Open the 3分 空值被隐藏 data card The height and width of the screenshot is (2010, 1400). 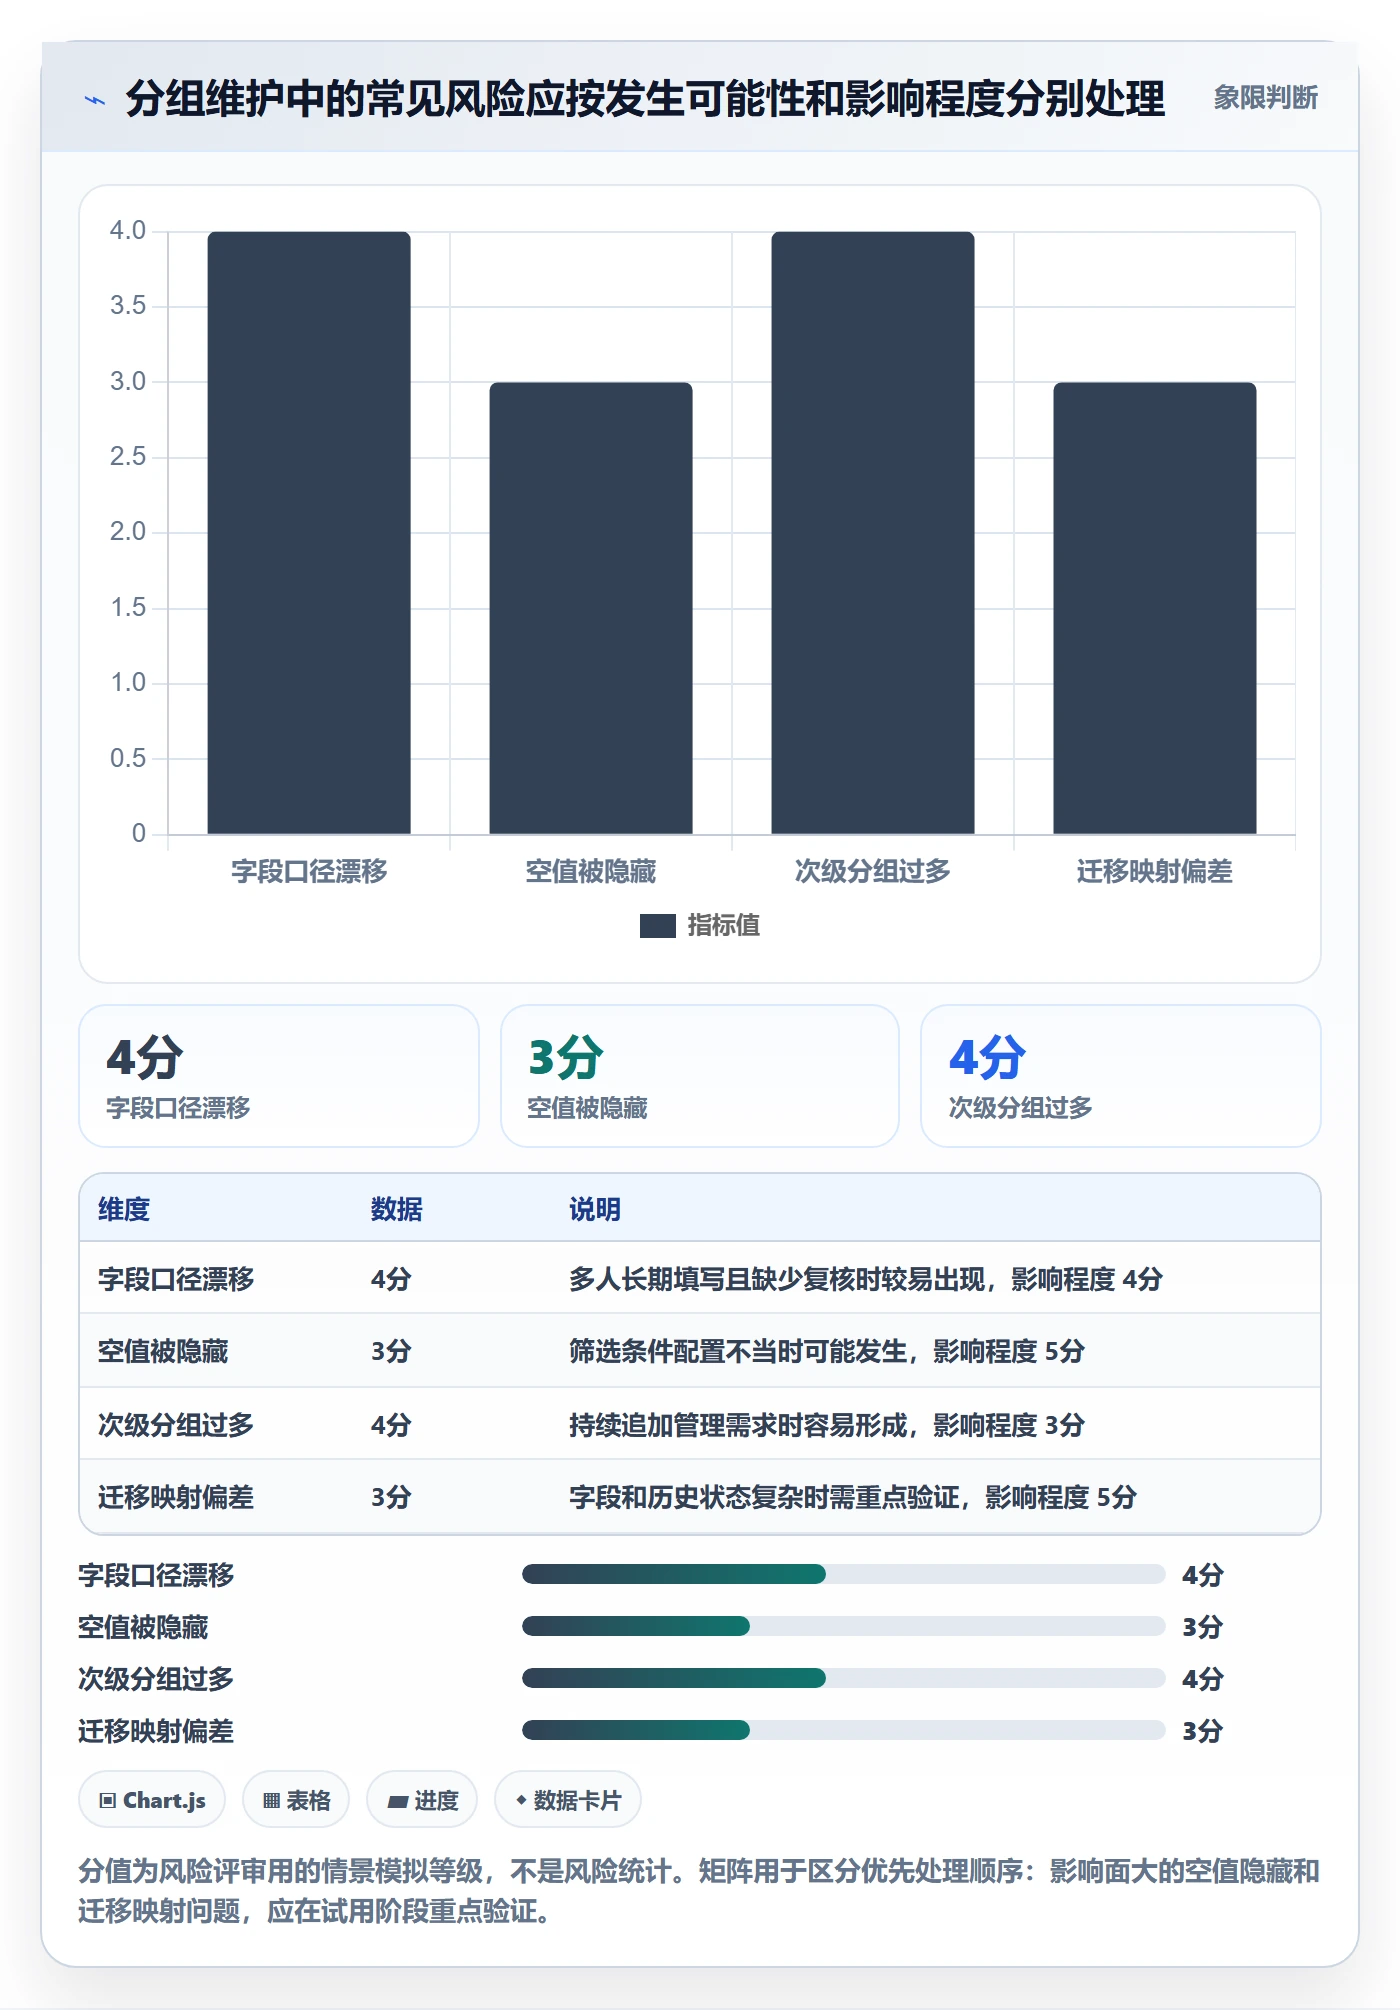pos(700,1076)
